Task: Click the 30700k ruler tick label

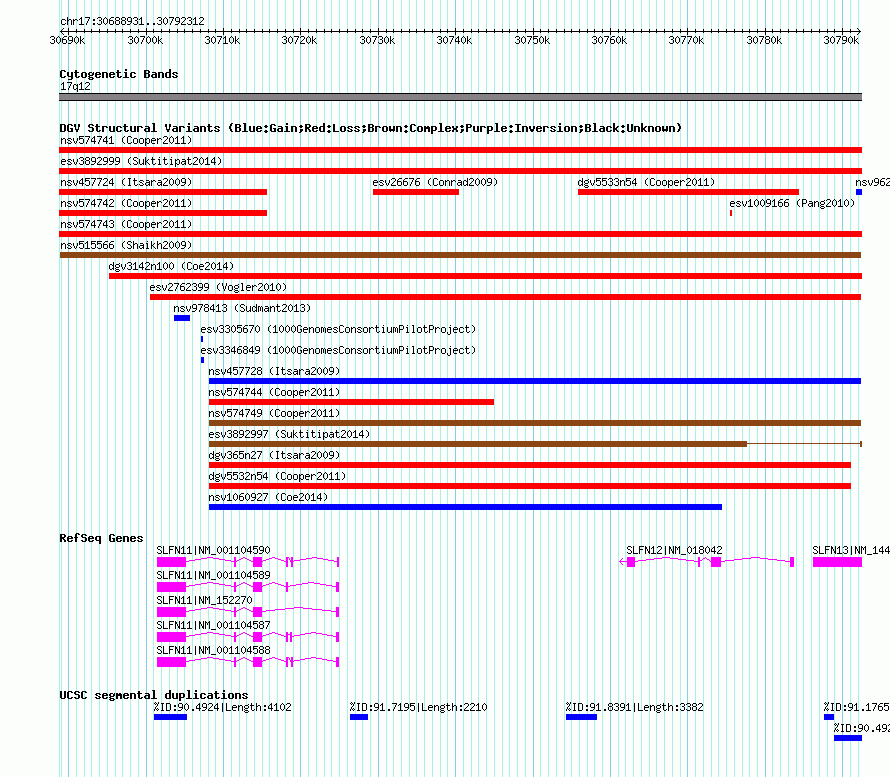Action: (145, 40)
